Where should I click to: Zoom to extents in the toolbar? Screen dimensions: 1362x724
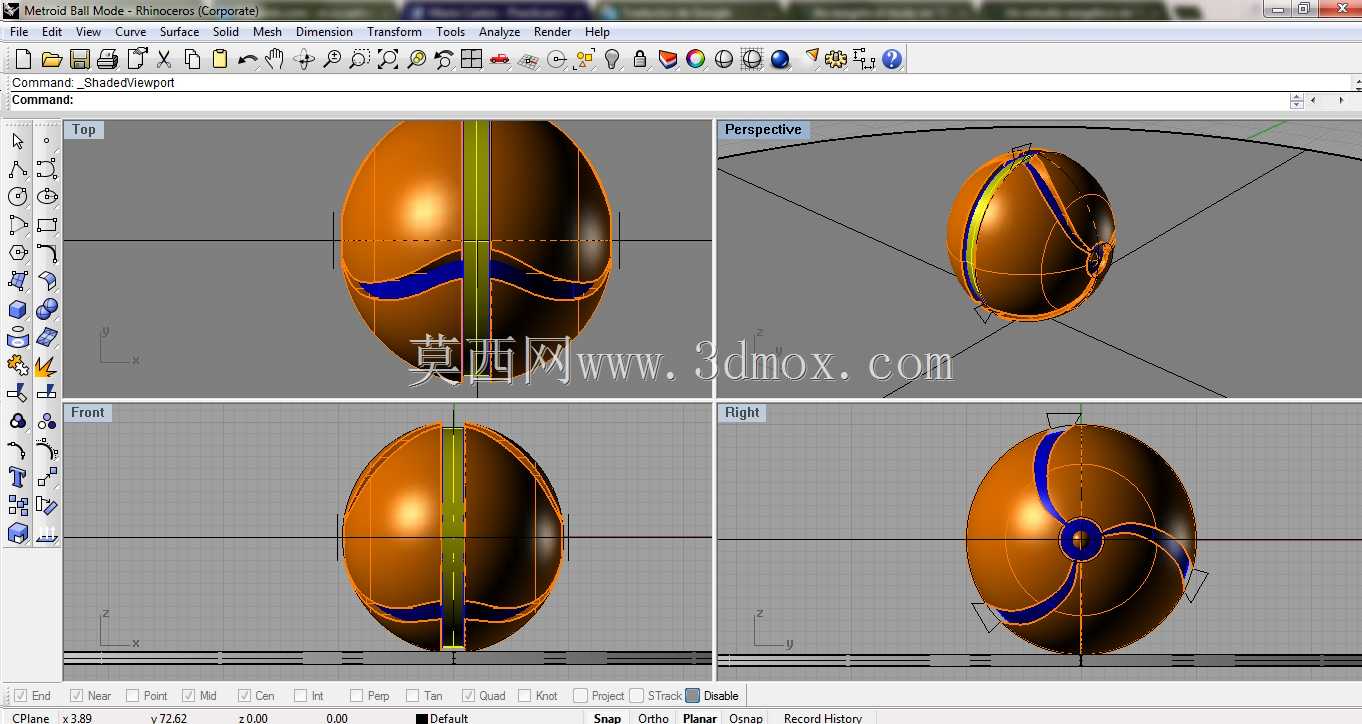click(x=388, y=59)
